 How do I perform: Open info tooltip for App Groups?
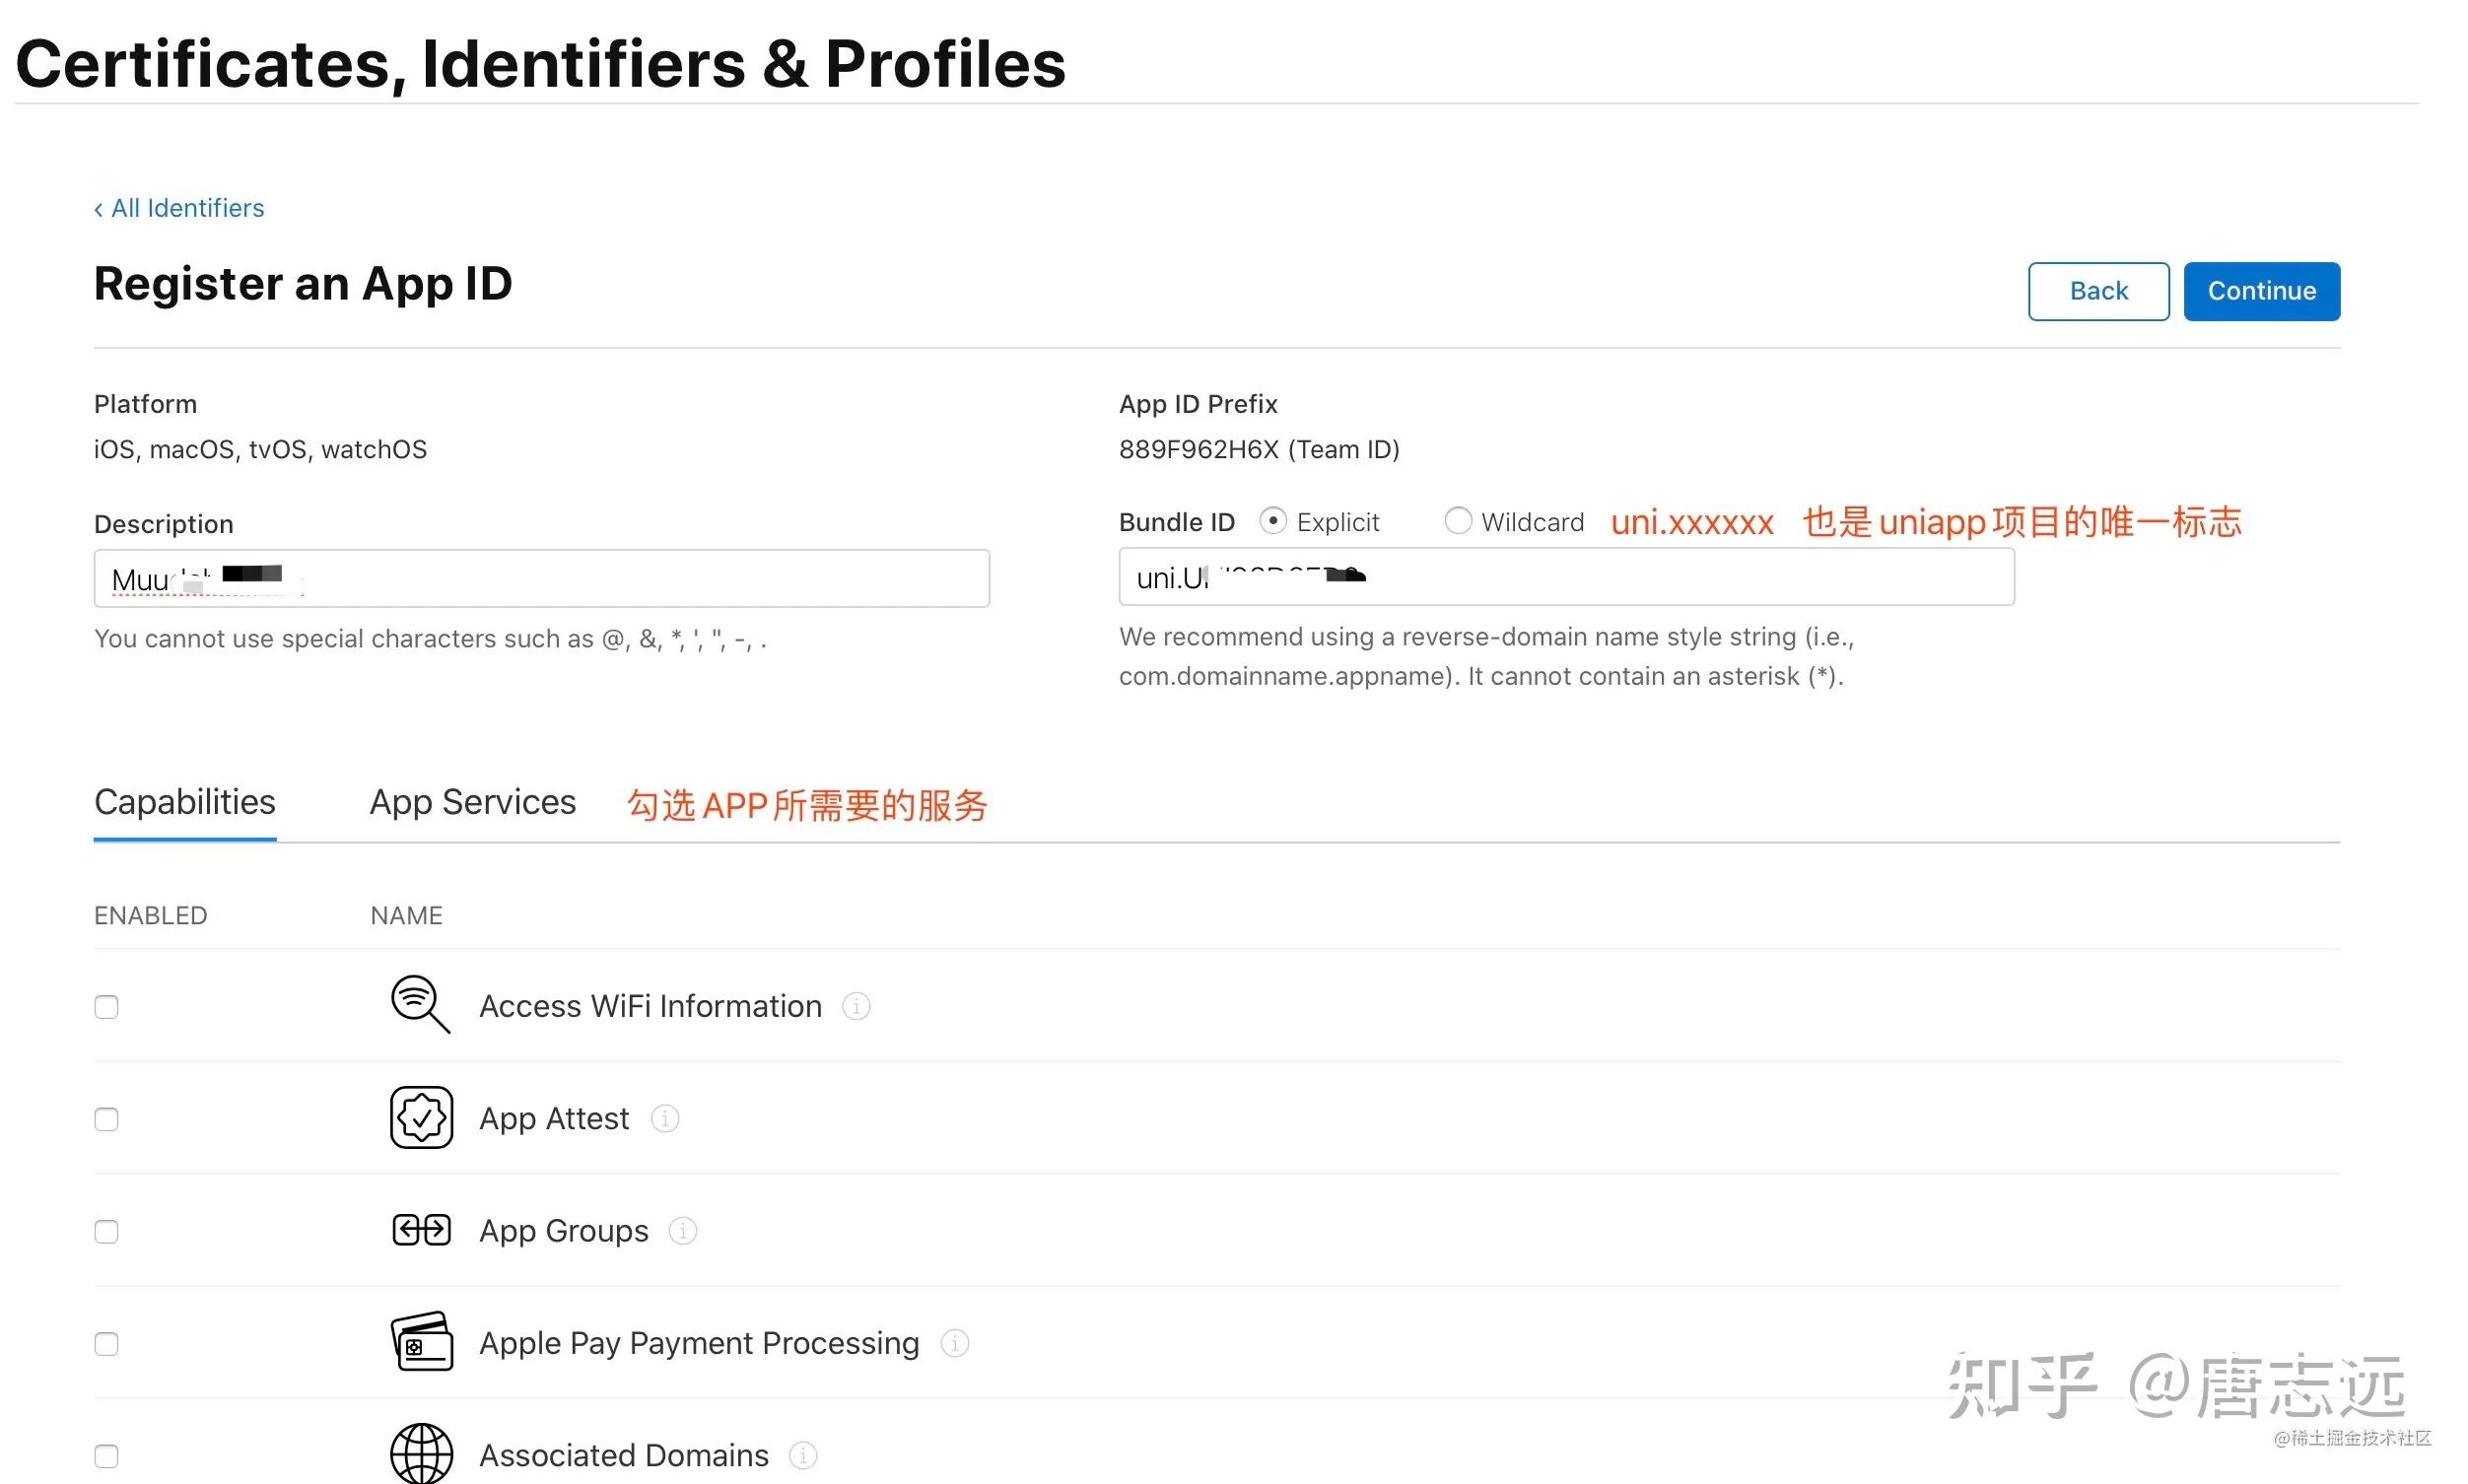pos(684,1231)
